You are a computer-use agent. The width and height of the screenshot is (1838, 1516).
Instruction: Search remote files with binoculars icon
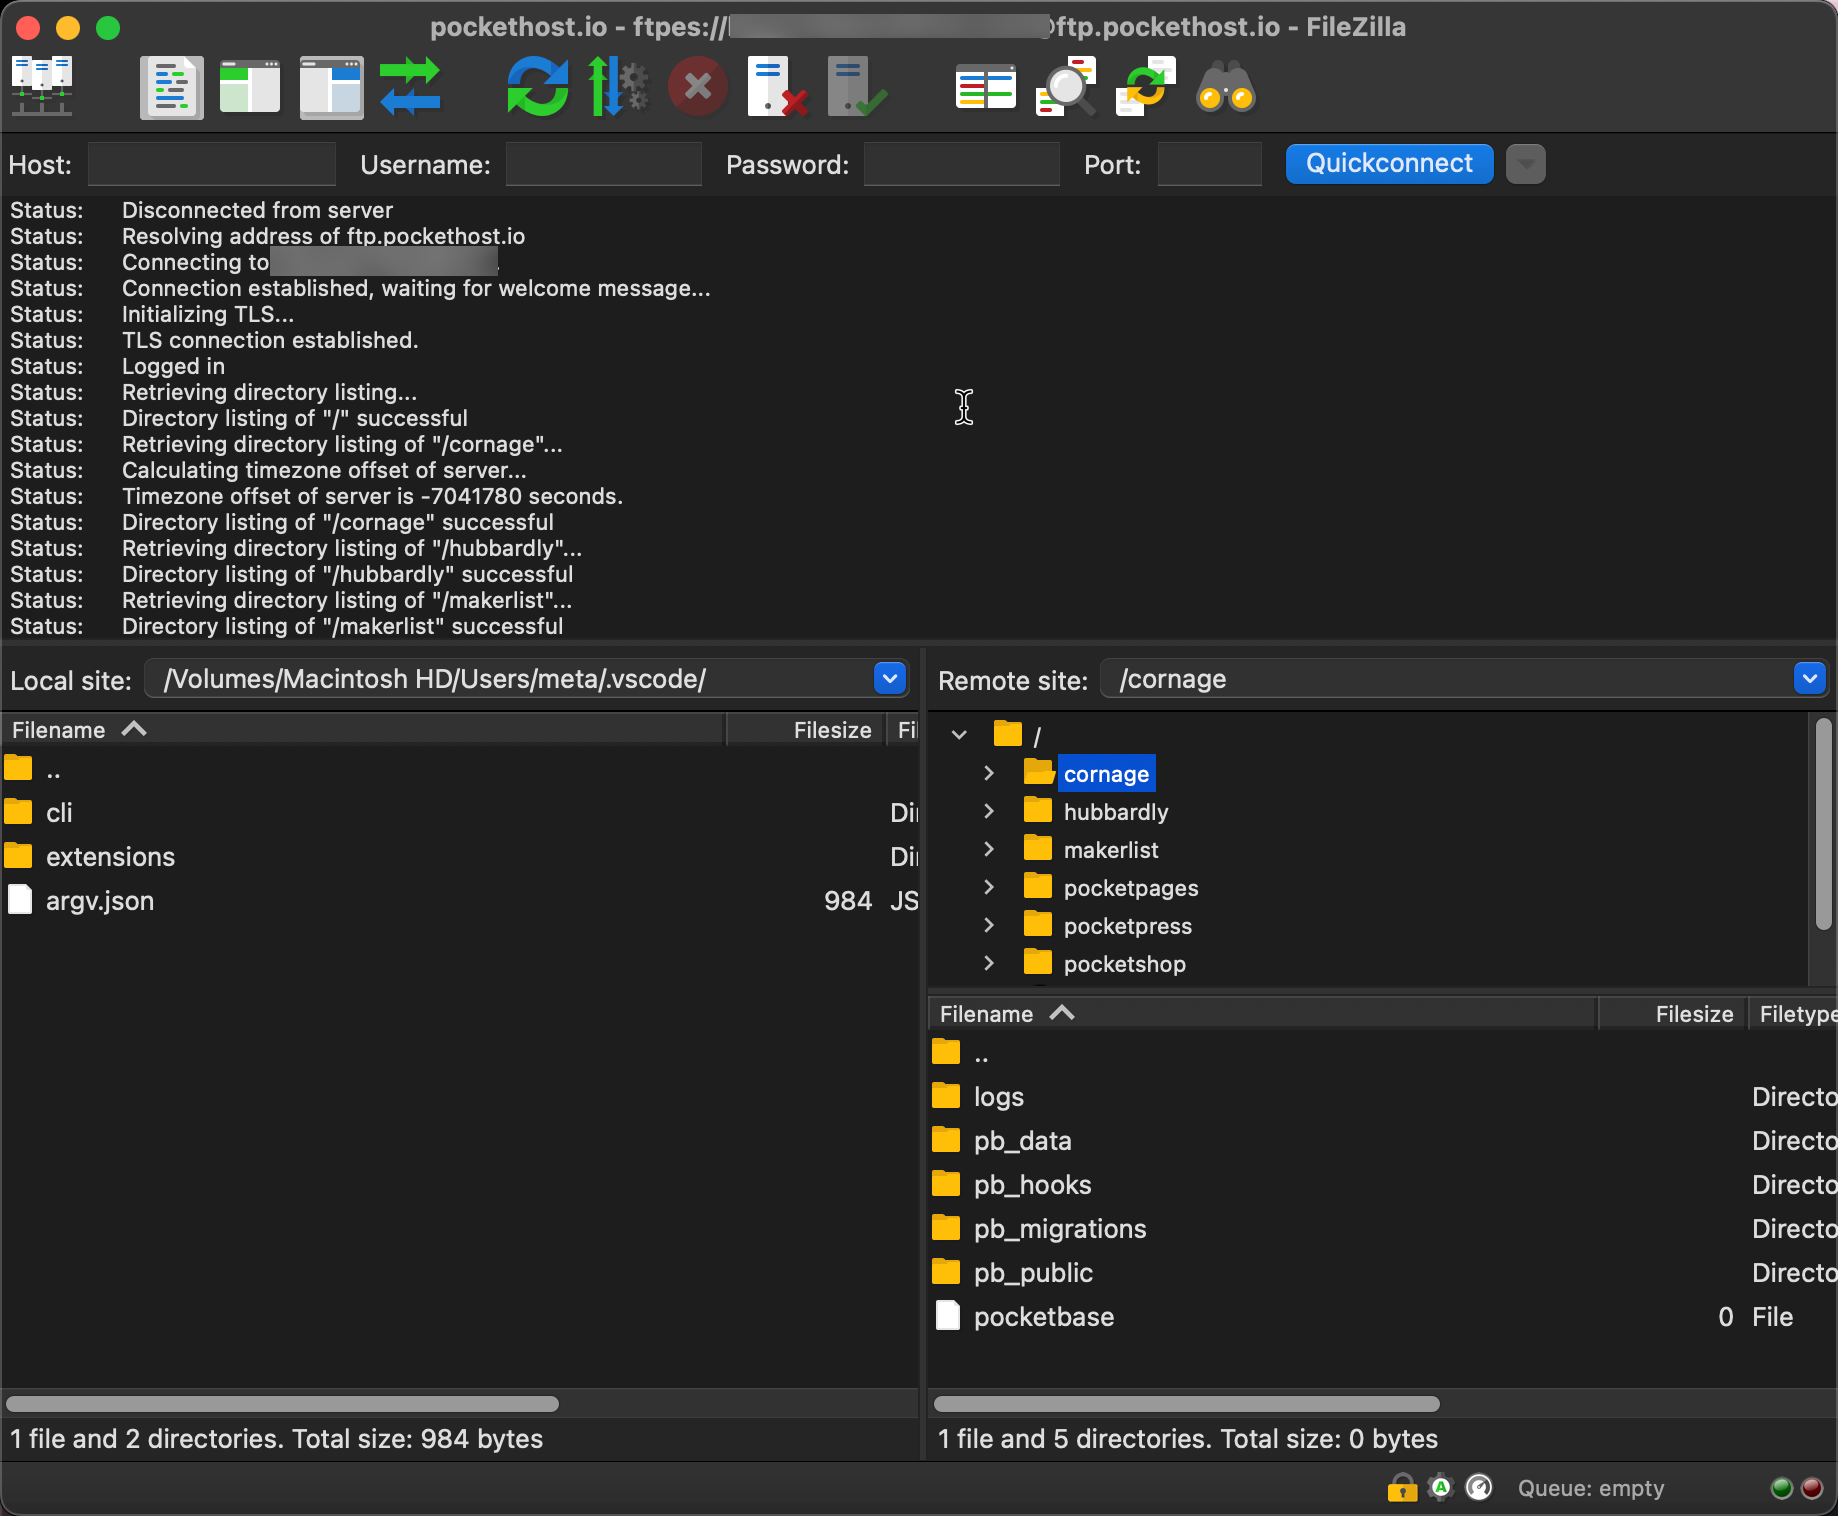(1225, 87)
